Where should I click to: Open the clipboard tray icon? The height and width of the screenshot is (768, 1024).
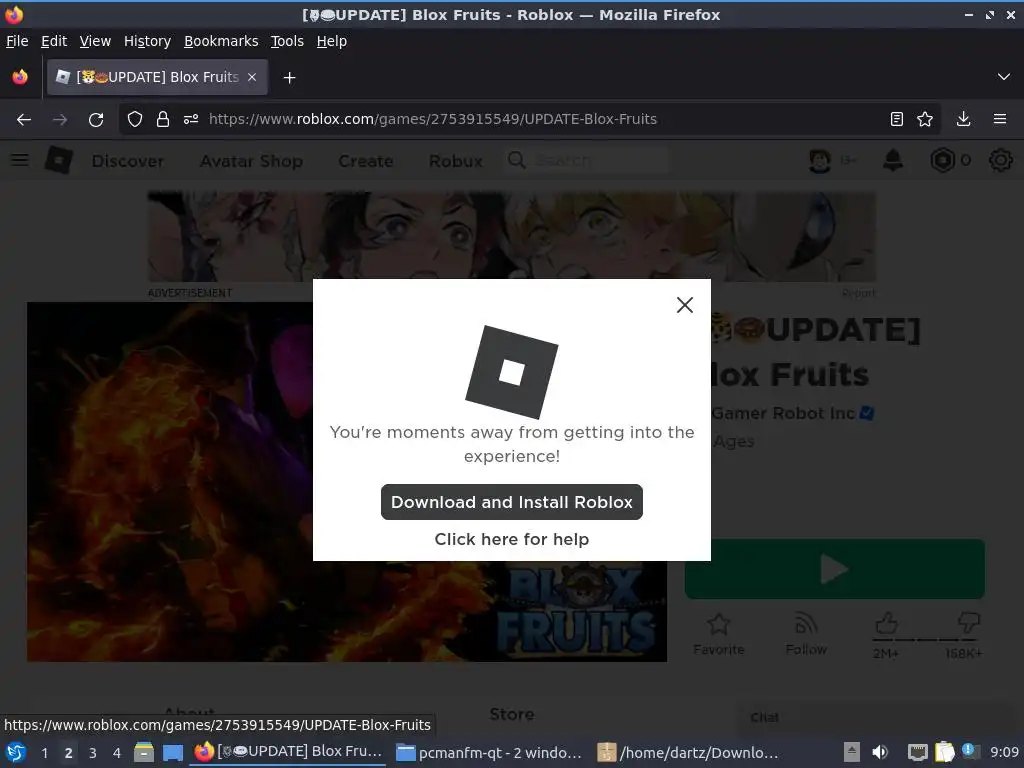pyautogui.click(x=944, y=752)
